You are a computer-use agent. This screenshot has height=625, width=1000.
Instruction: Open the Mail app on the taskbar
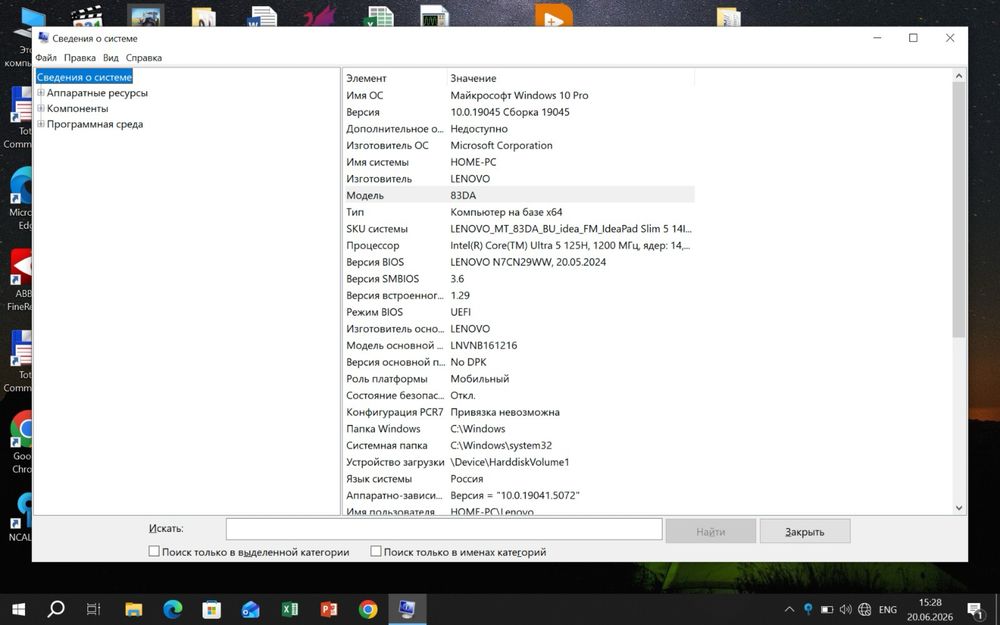pos(251,610)
